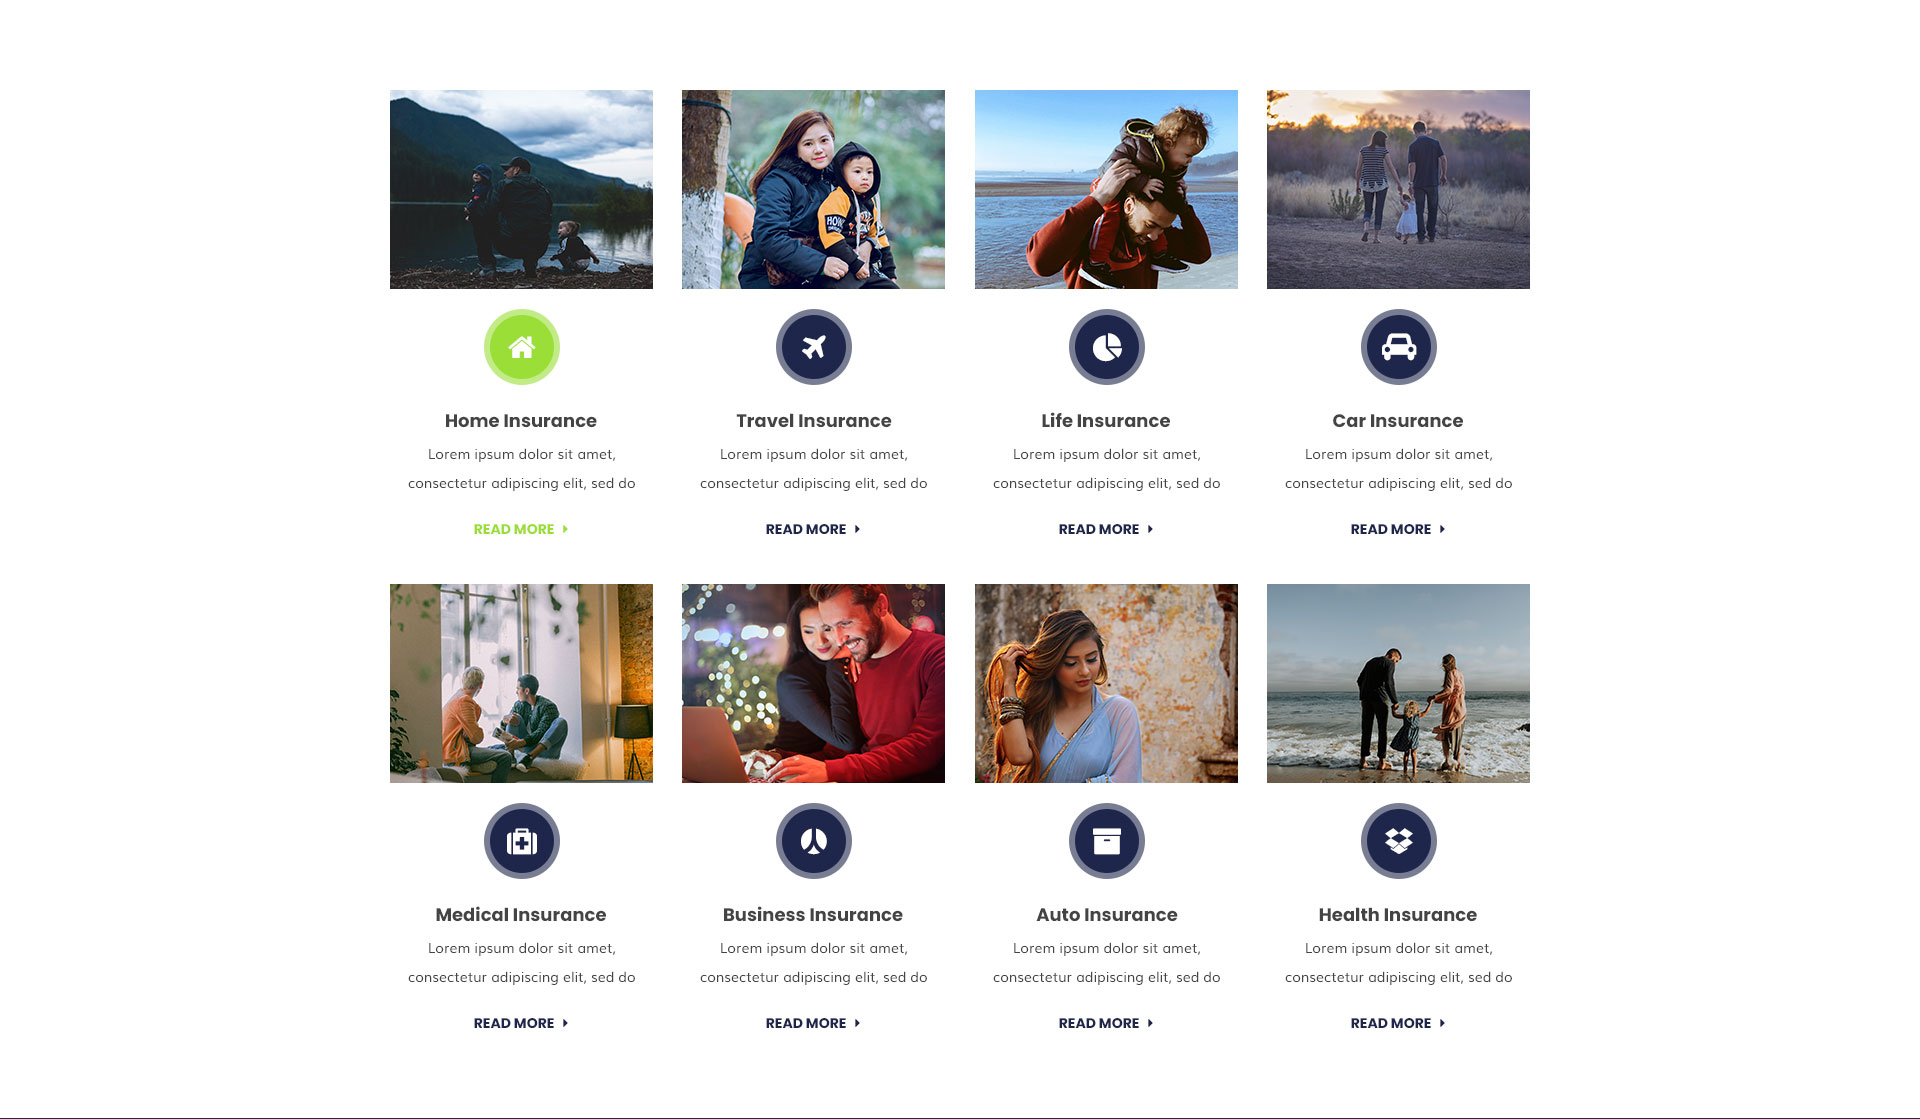This screenshot has height=1119, width=1920.
Task: Open the family beach Health Insurance photo
Action: [1398, 683]
